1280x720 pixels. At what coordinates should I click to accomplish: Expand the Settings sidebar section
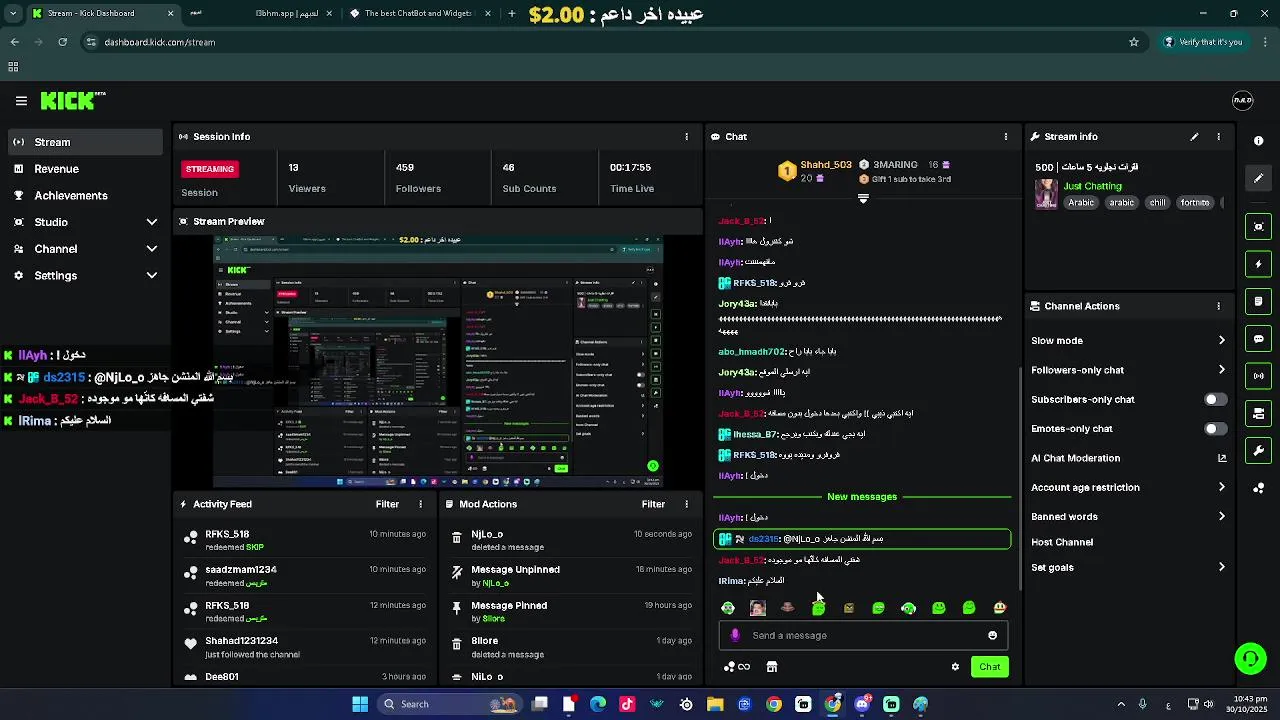click(x=152, y=276)
